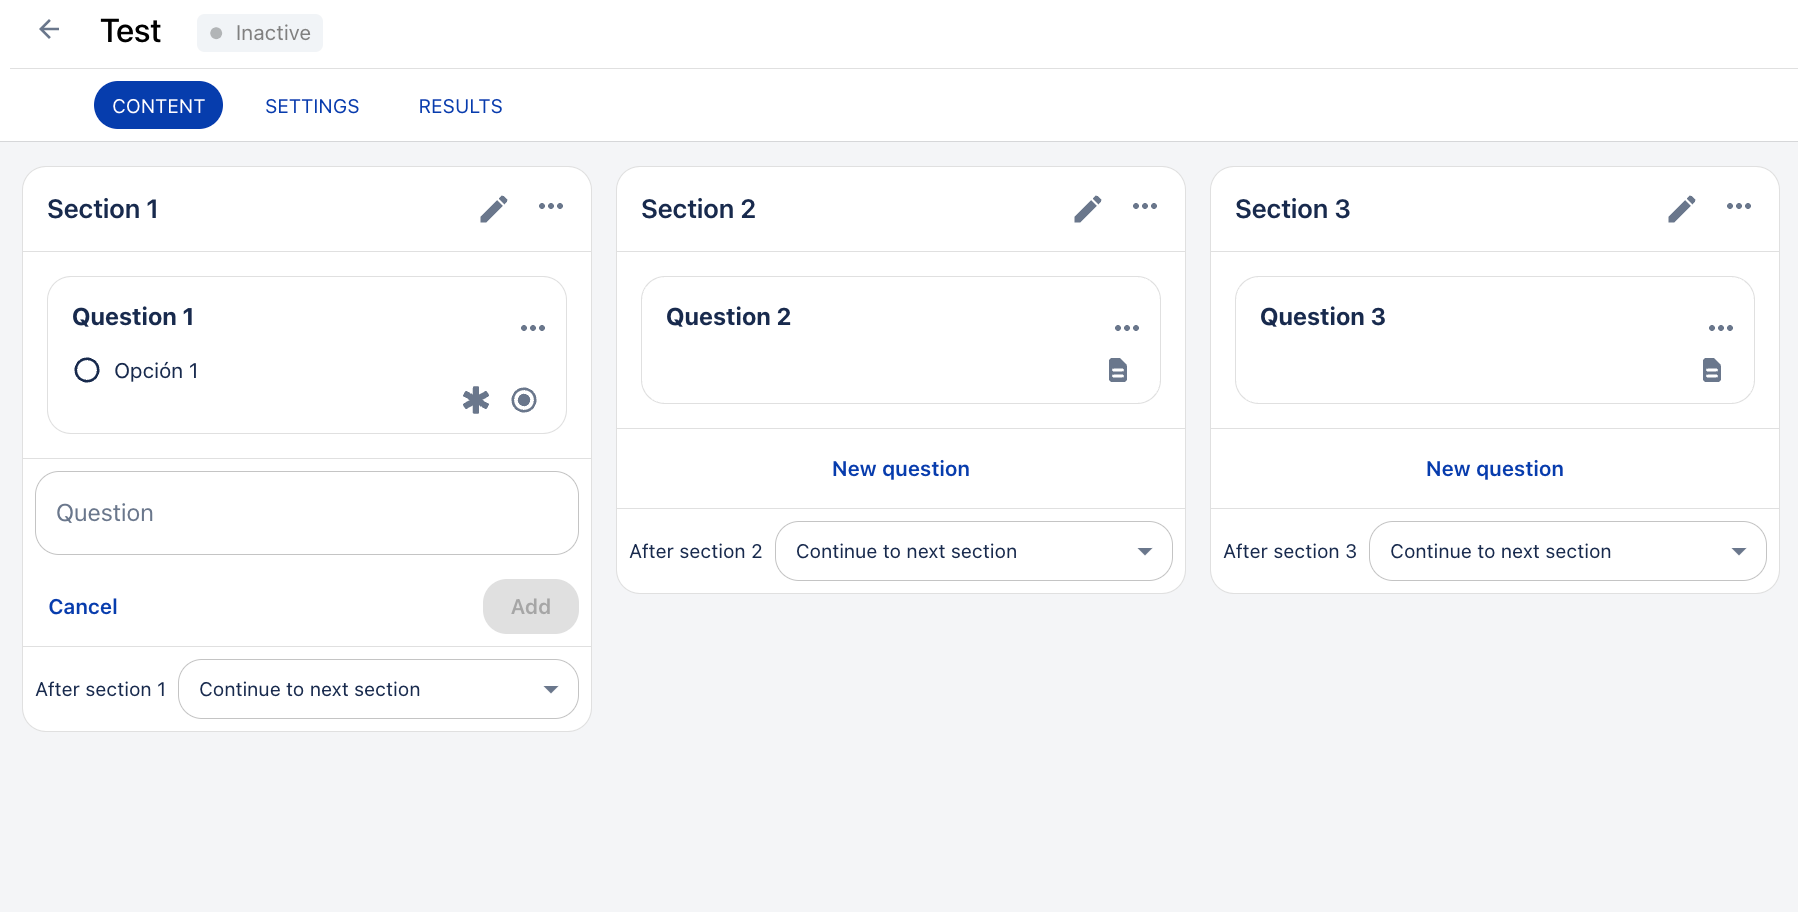Click the back arrow next to Test
This screenshot has width=1798, height=912.
point(49,30)
